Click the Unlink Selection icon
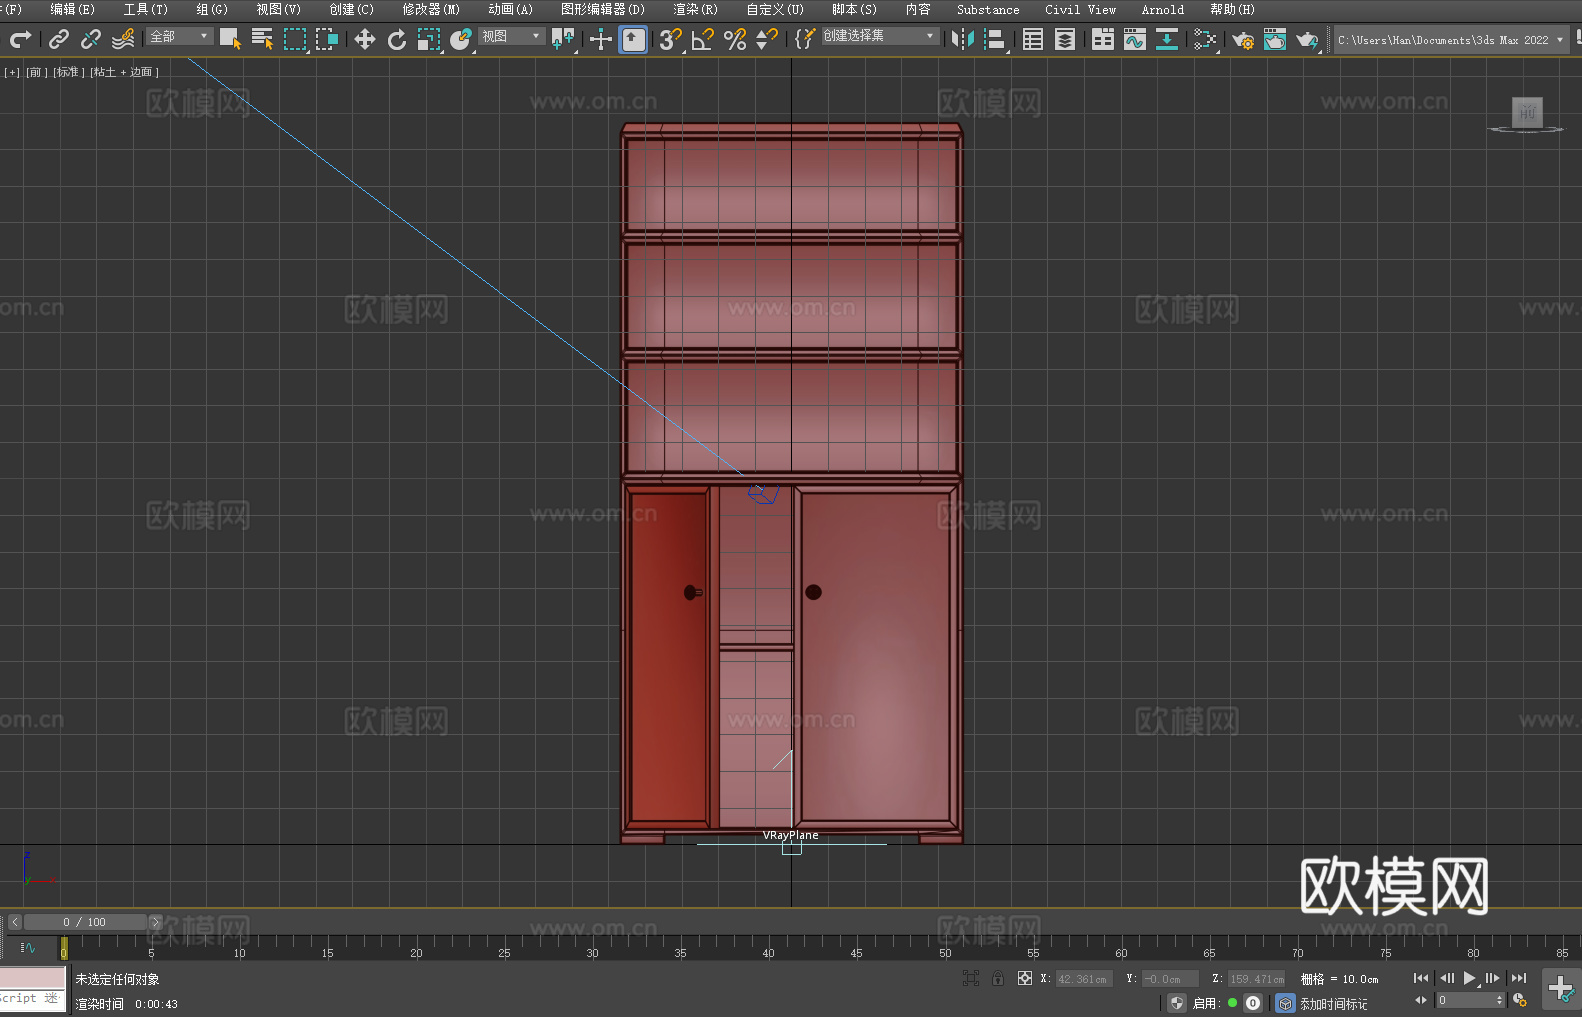The image size is (1582, 1017). click(91, 39)
